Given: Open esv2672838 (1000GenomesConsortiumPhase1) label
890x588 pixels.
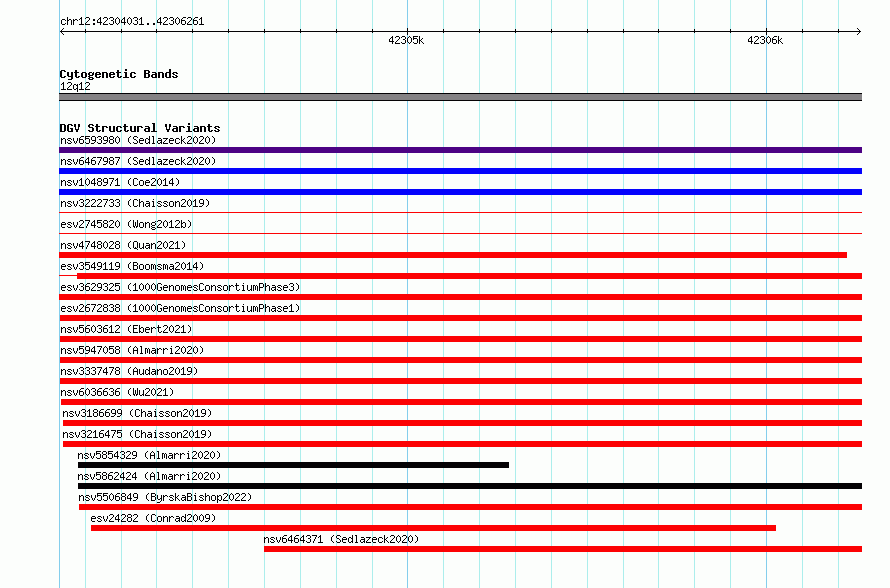Looking at the screenshot, I should pyautogui.click(x=180, y=308).
